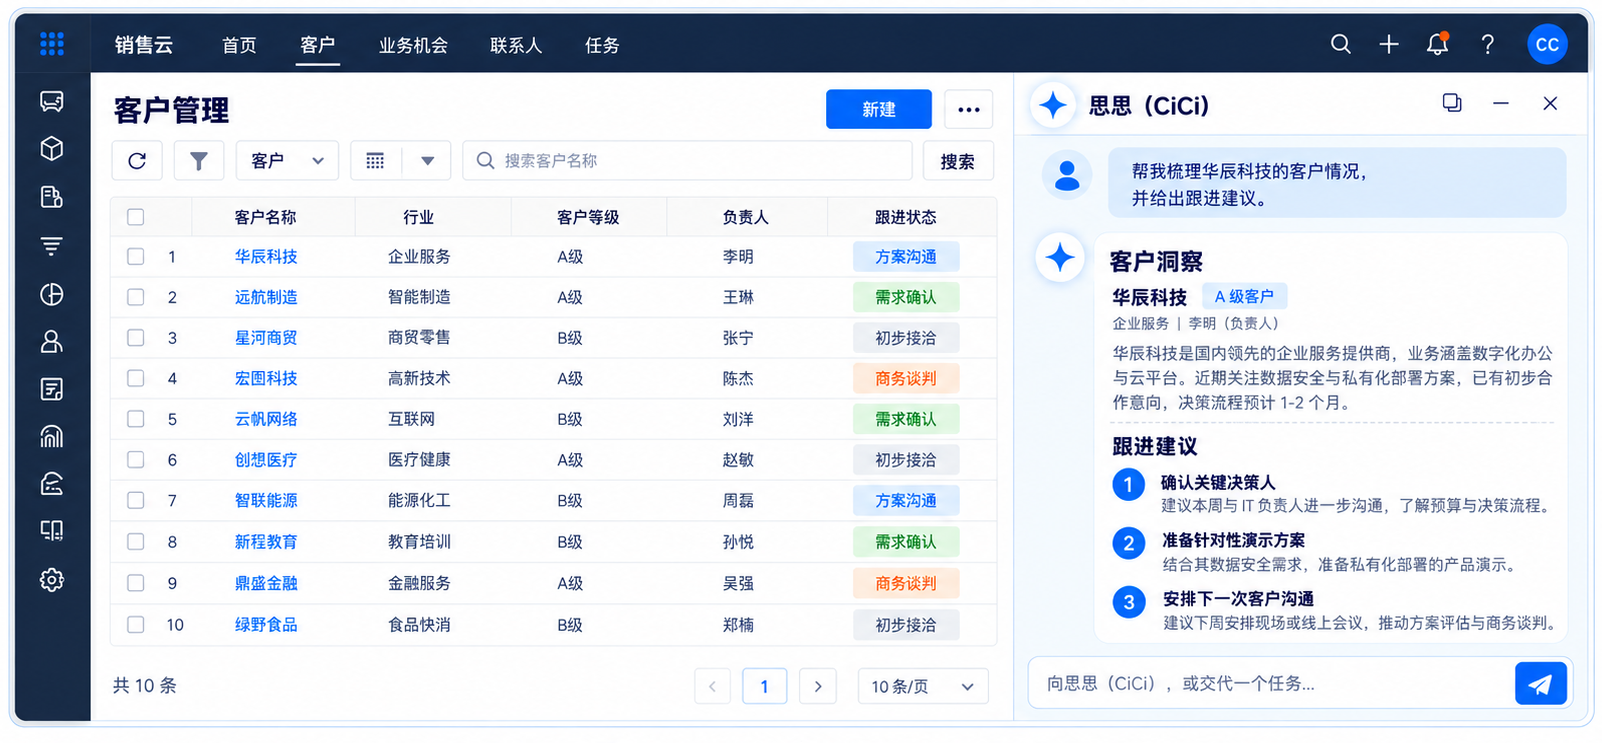
Task: Open help question mark icon
Action: 1488,44
